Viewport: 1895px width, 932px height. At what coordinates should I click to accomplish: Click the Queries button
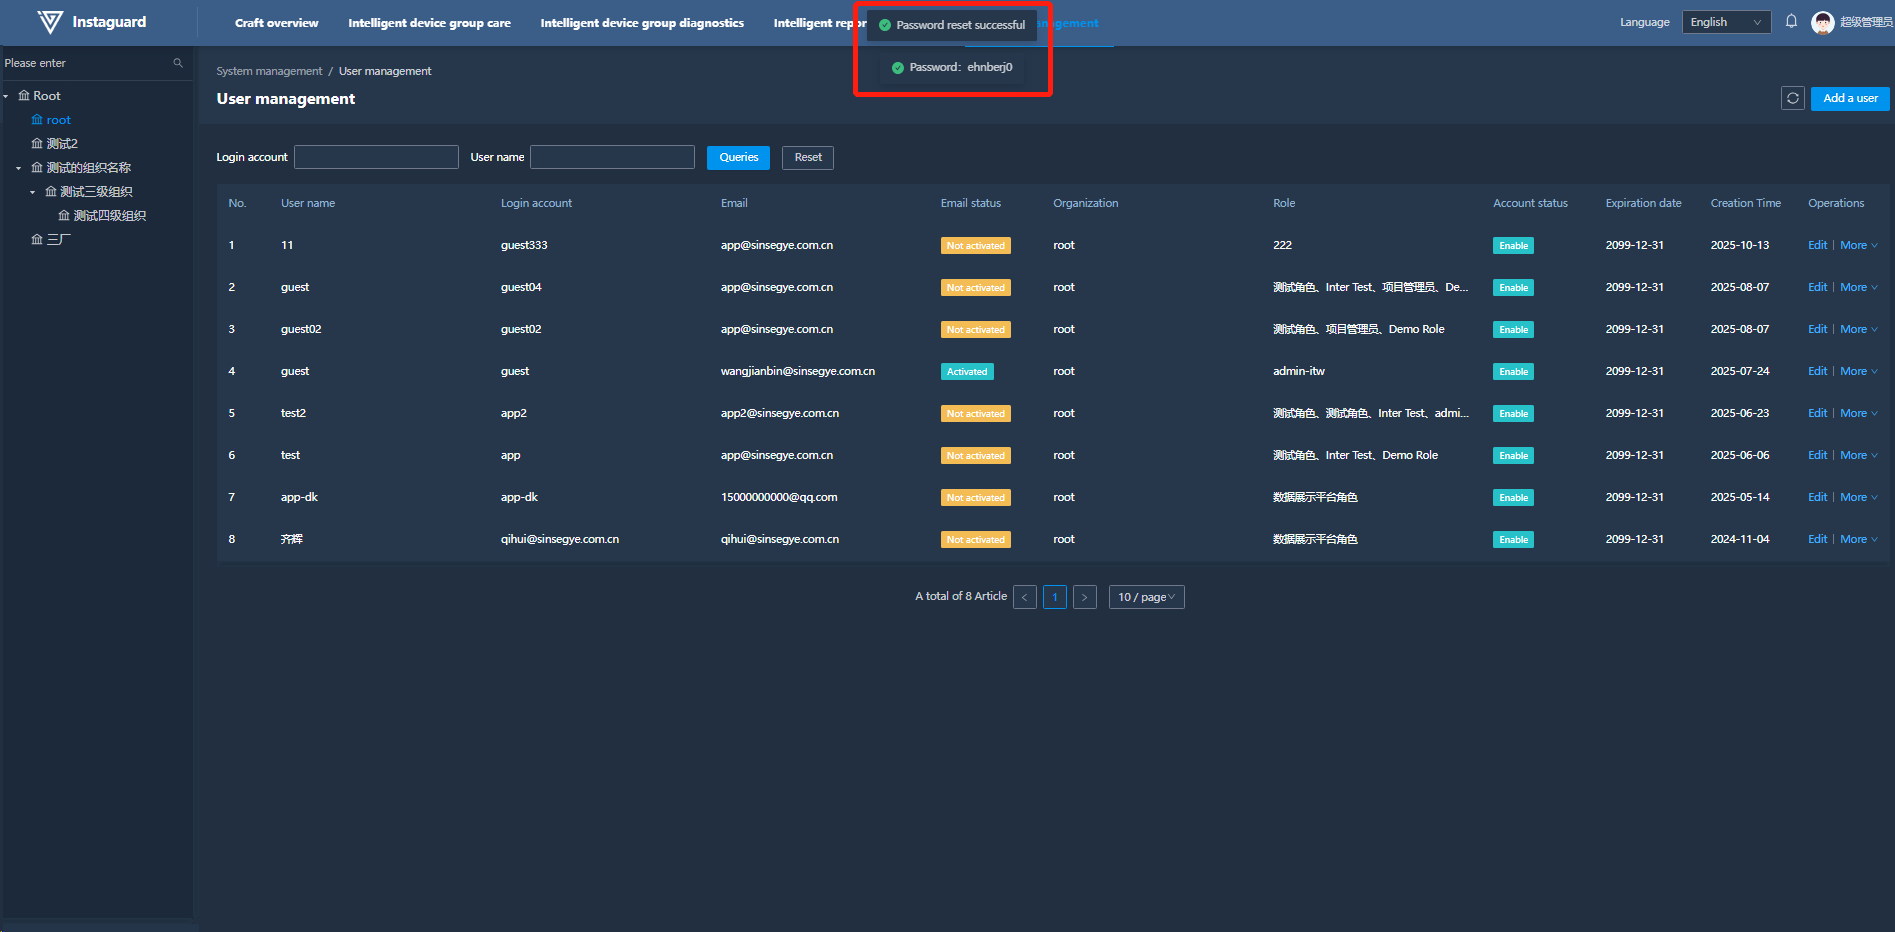(738, 157)
